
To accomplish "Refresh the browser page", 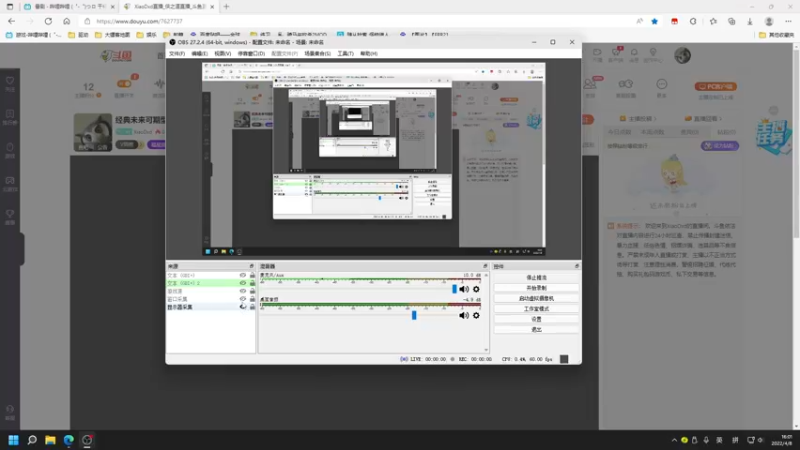I will click(48, 21).
